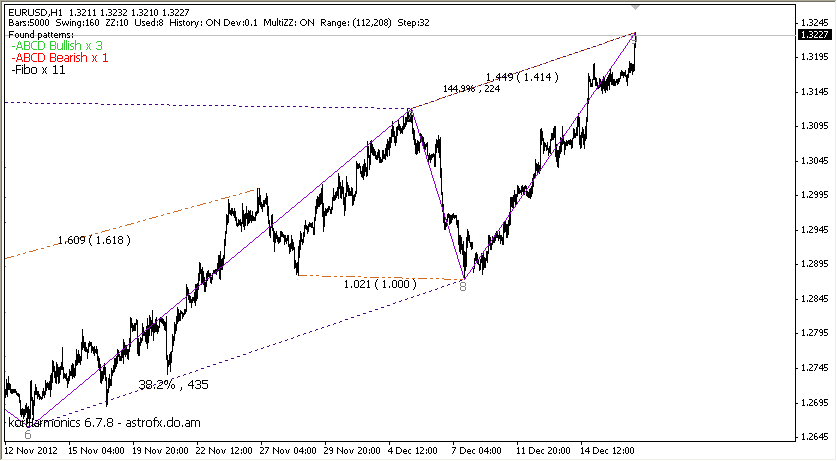Select the ABCD Bullish x 3 label
The width and height of the screenshot is (837, 461).
point(56,46)
